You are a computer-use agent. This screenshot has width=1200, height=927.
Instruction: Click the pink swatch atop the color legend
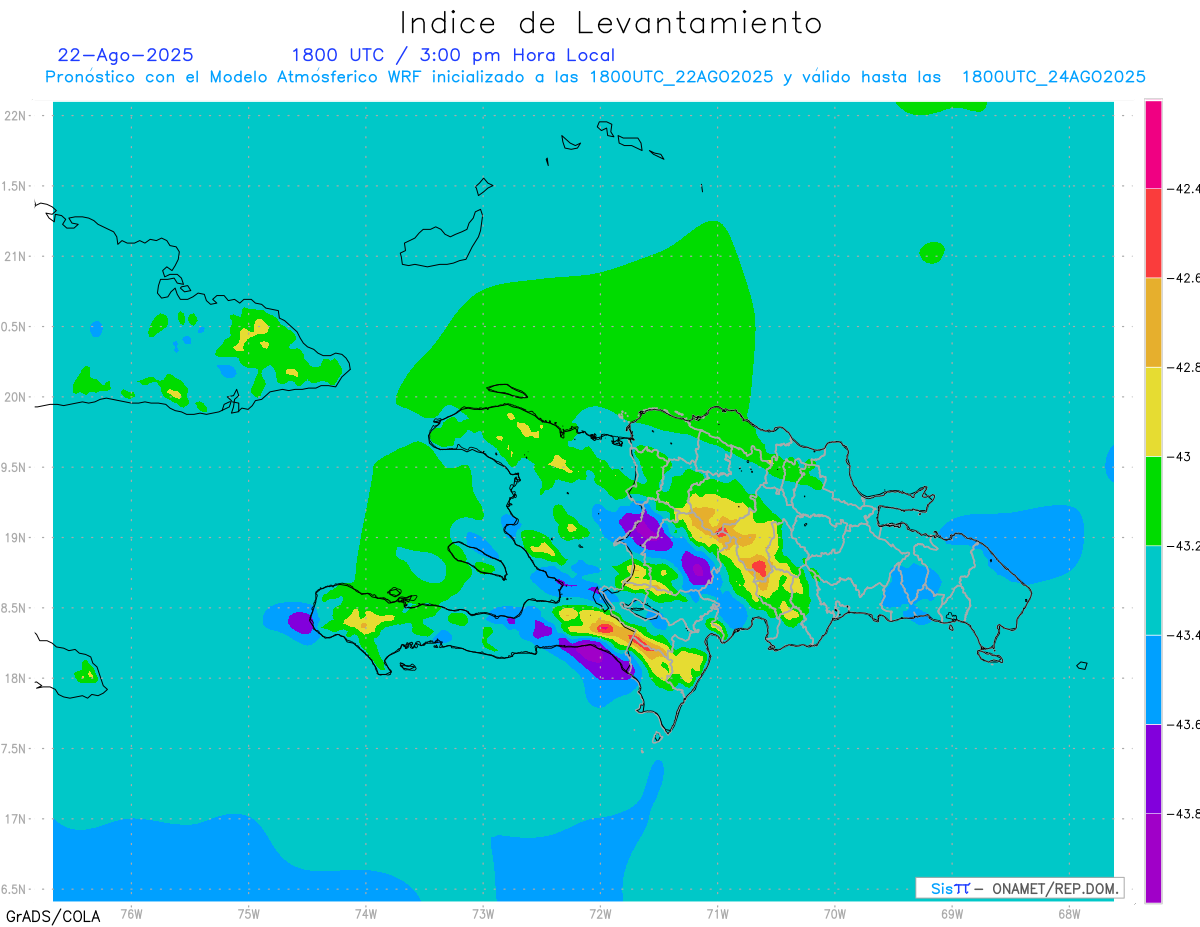pos(1153,143)
